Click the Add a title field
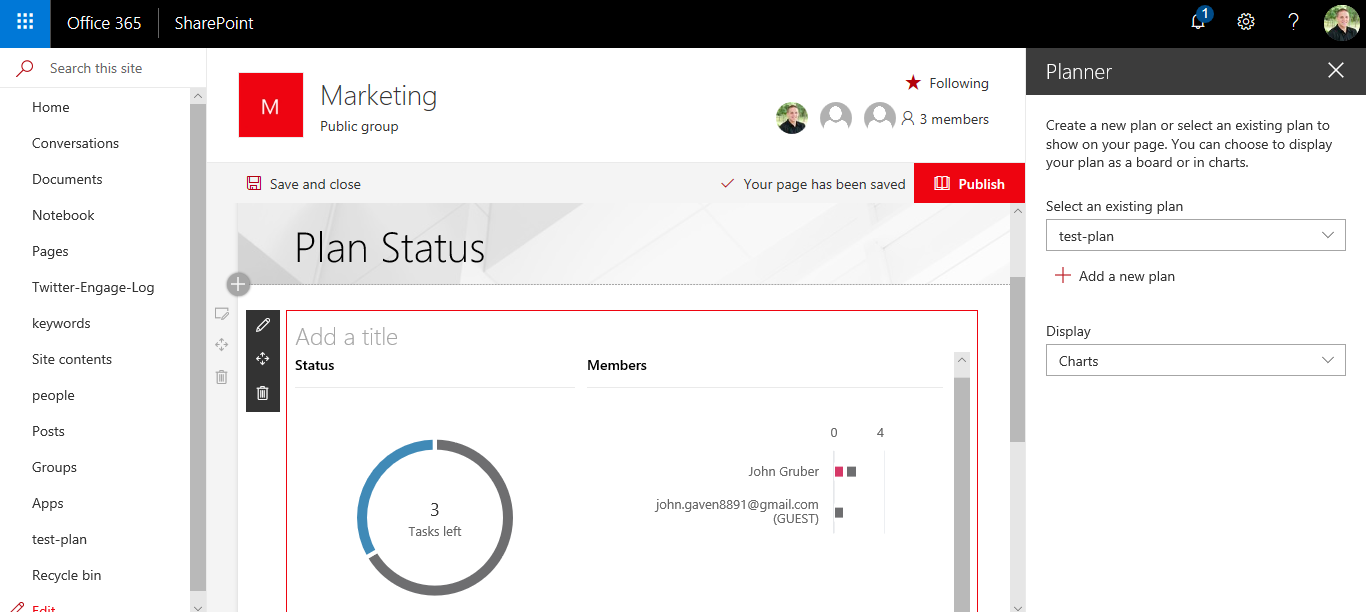Screen dimensions: 1366x612 [347, 337]
